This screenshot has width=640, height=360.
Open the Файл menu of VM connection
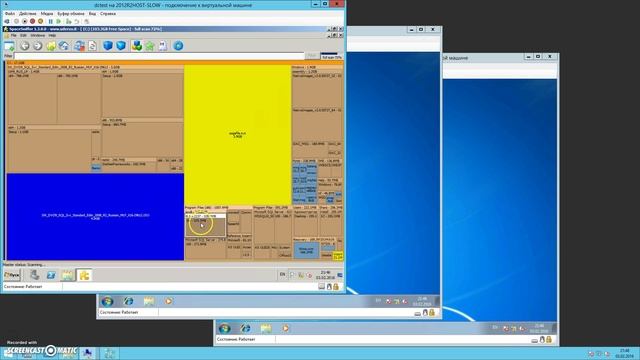pyautogui.click(x=10, y=13)
